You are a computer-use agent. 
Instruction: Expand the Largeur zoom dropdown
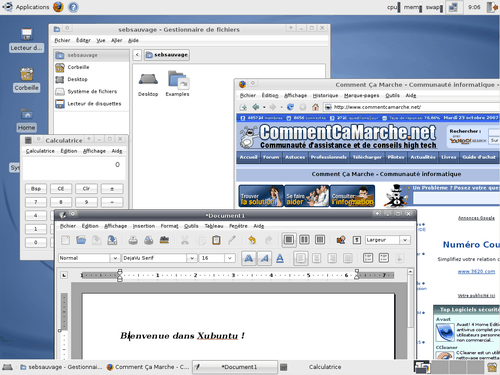pos(405,240)
